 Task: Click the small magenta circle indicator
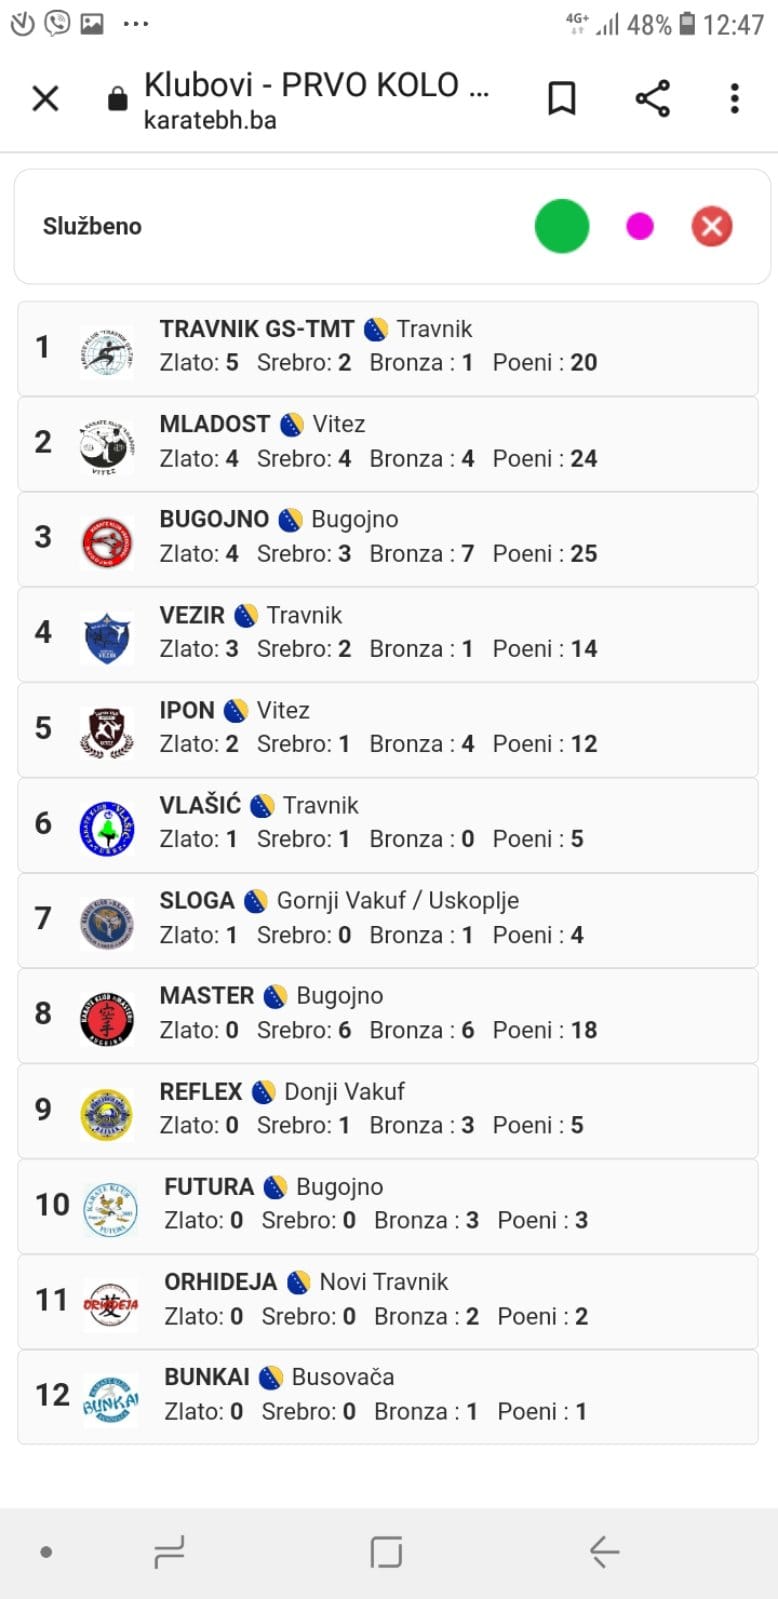(x=640, y=226)
